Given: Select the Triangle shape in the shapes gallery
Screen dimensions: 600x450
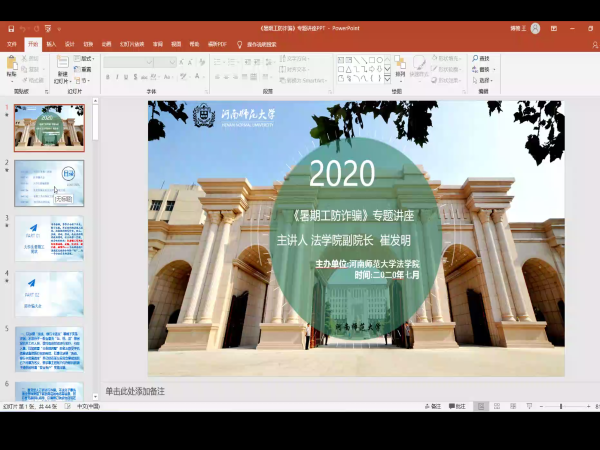Looking at the screenshot, I should (x=349, y=69).
